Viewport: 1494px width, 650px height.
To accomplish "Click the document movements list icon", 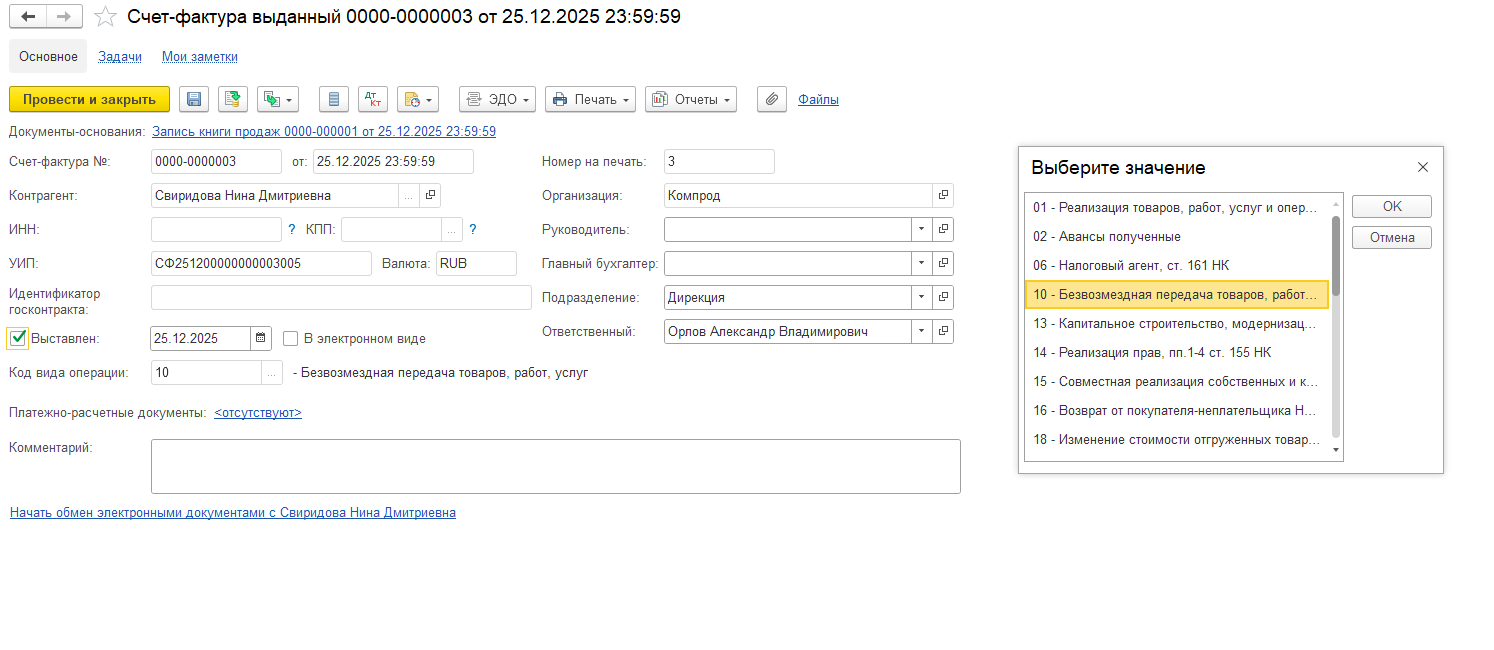I will pyautogui.click(x=334, y=99).
